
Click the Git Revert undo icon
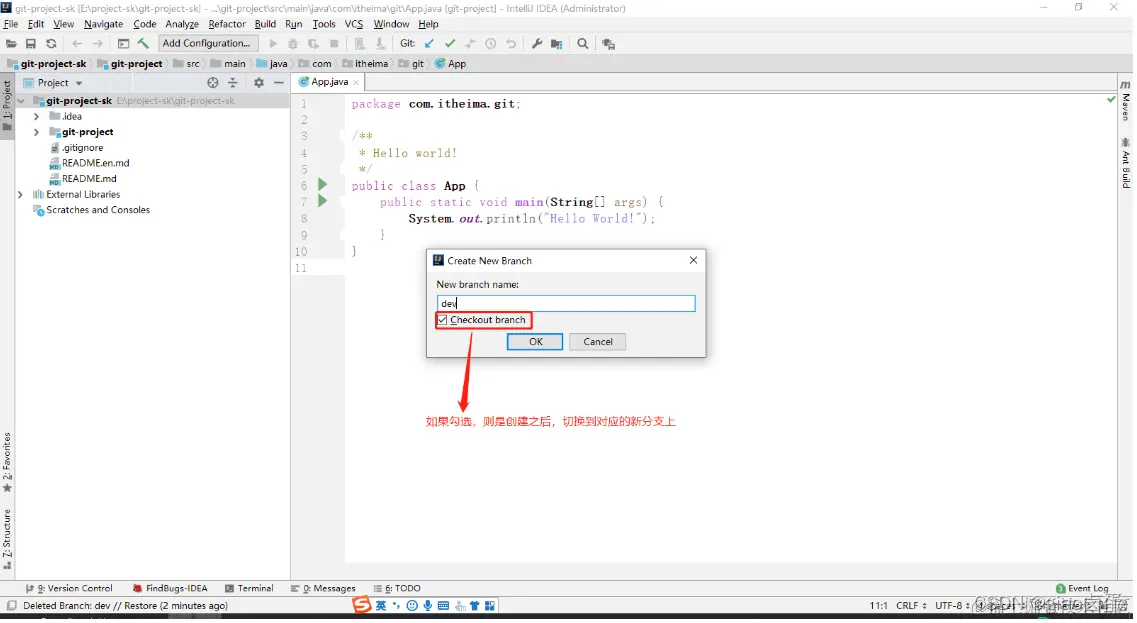point(511,44)
